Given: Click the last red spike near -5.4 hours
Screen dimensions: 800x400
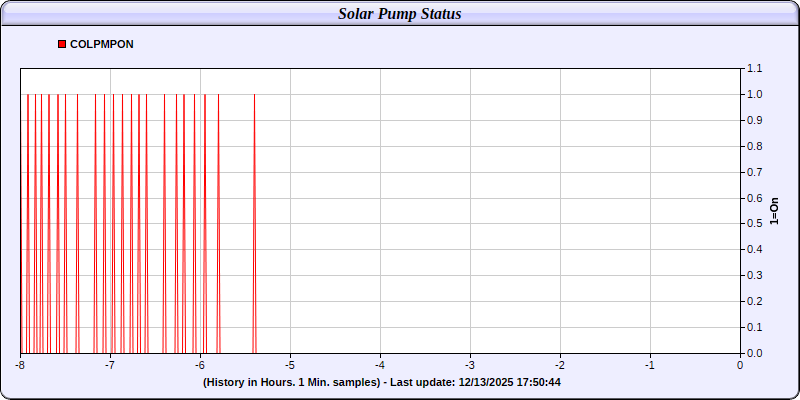Looking at the screenshot, I should pos(254,220).
